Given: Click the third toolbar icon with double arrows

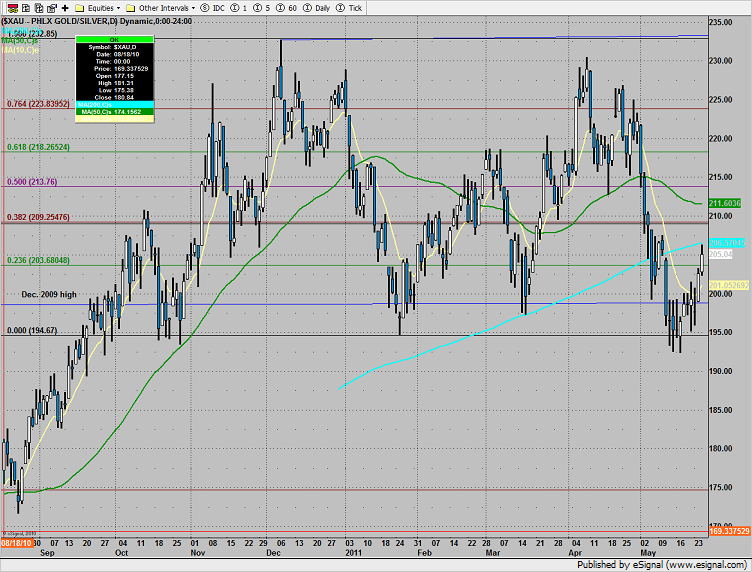Looking at the screenshot, I should coord(39,8).
